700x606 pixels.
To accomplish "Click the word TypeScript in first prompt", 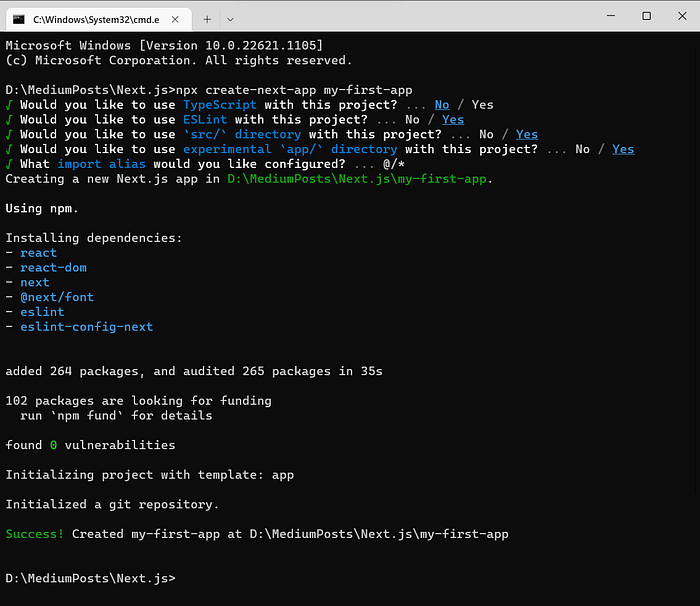I will 220,105.
